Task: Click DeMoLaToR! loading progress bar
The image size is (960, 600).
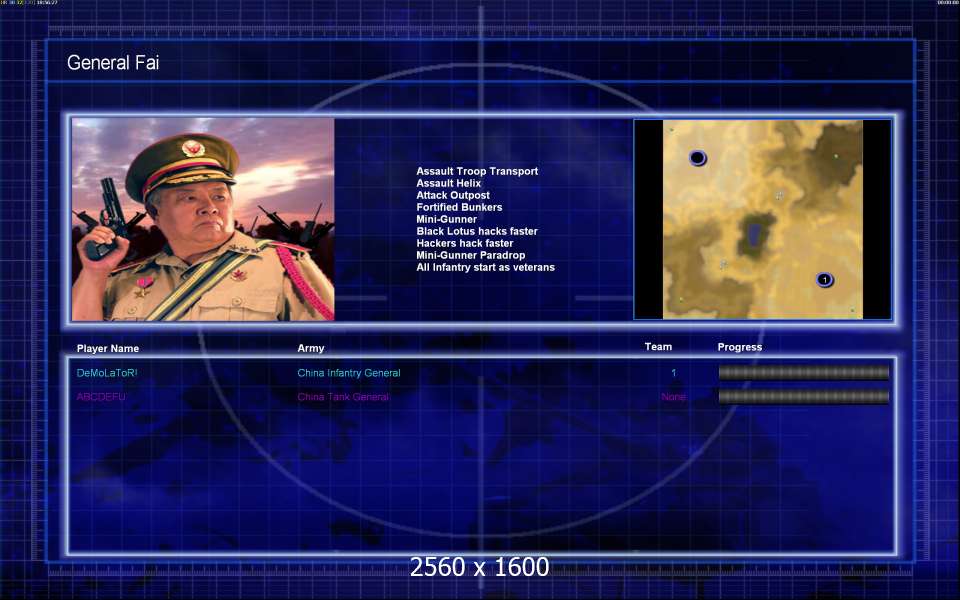Action: pyautogui.click(x=804, y=373)
